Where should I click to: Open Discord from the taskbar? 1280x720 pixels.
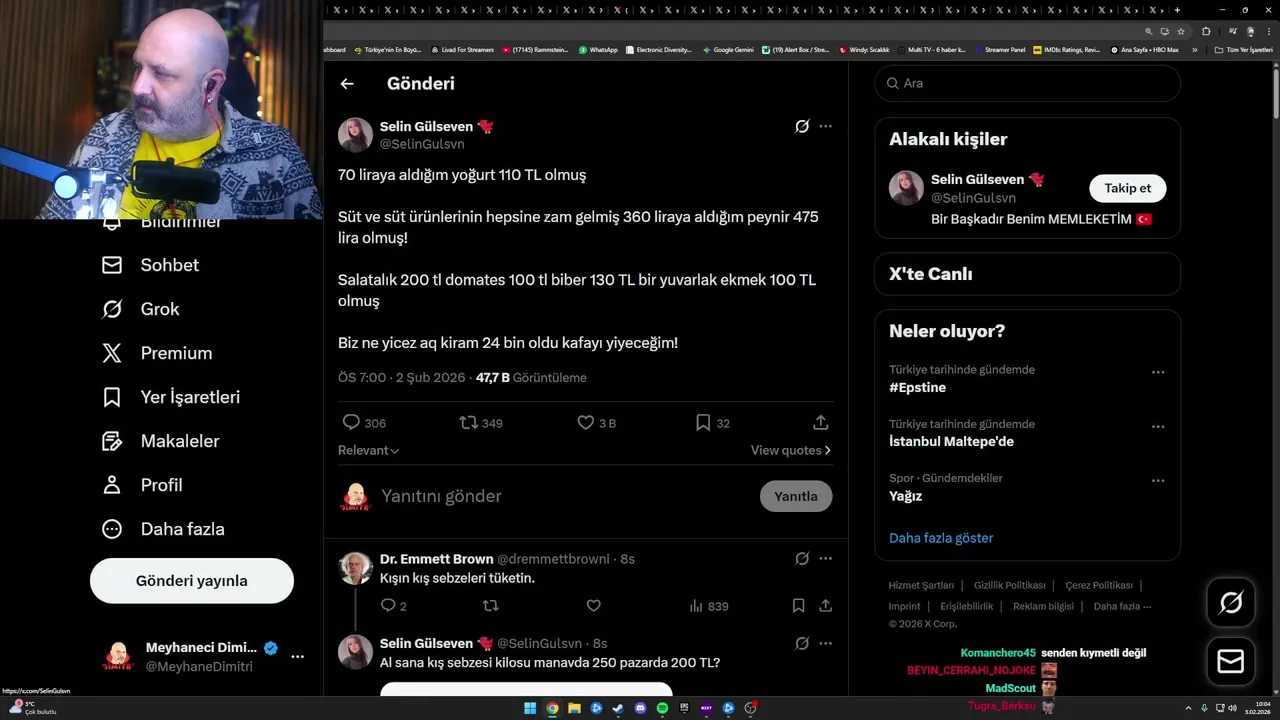(x=640, y=709)
